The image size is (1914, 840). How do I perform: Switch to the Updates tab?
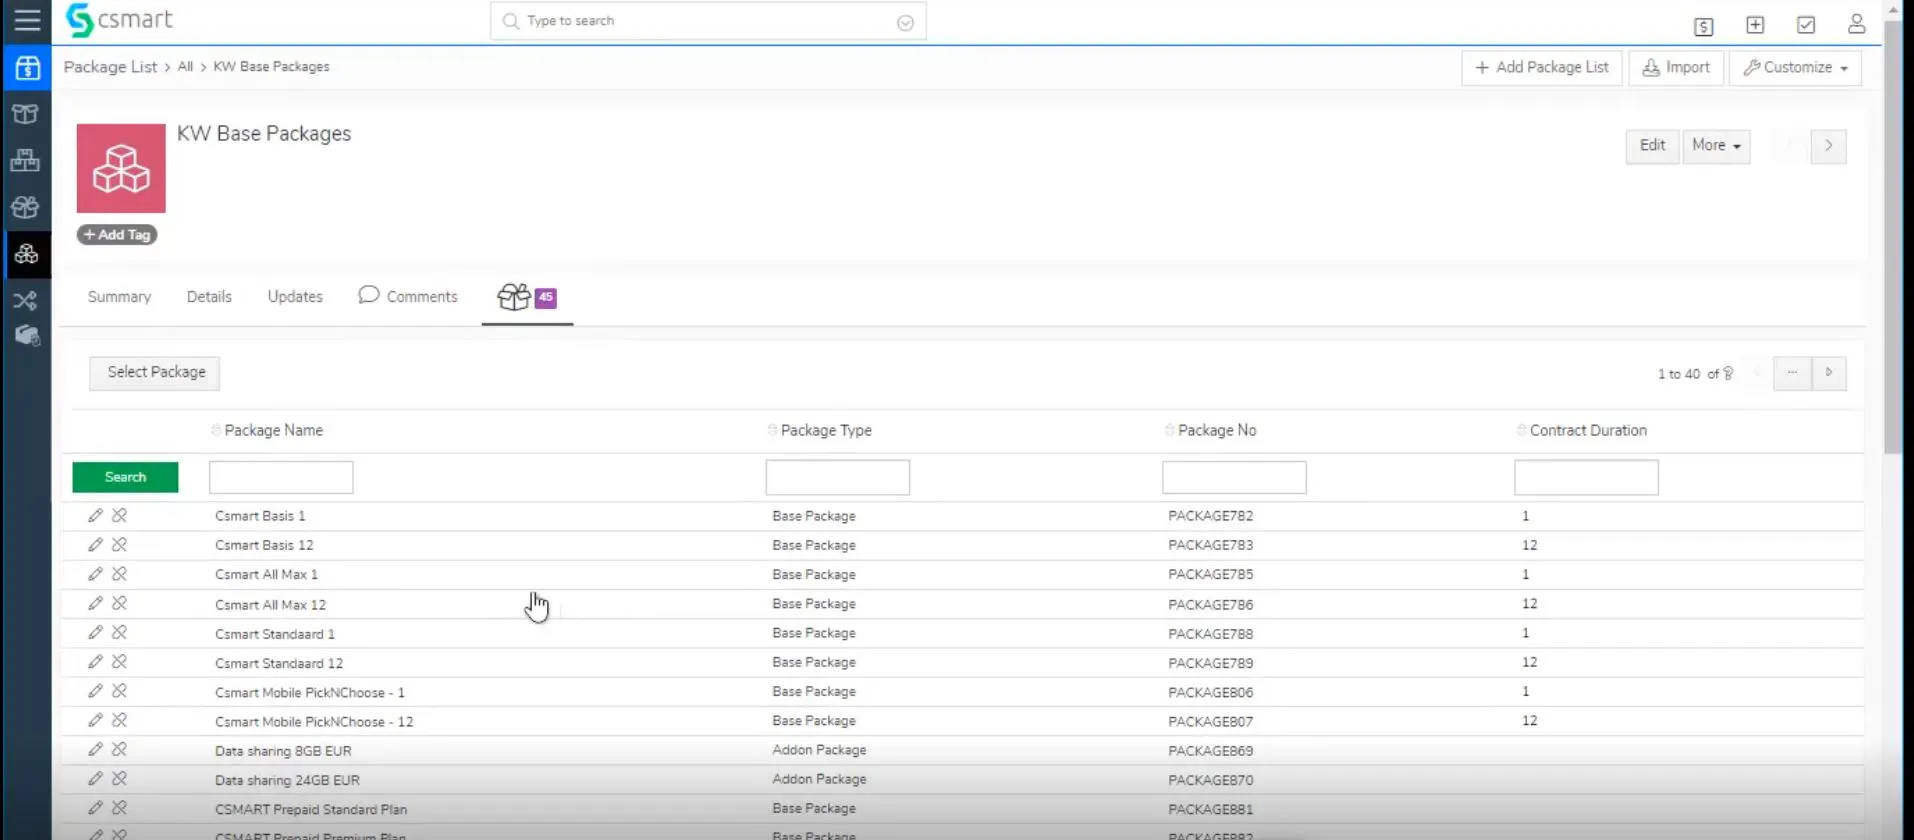pyautogui.click(x=295, y=296)
